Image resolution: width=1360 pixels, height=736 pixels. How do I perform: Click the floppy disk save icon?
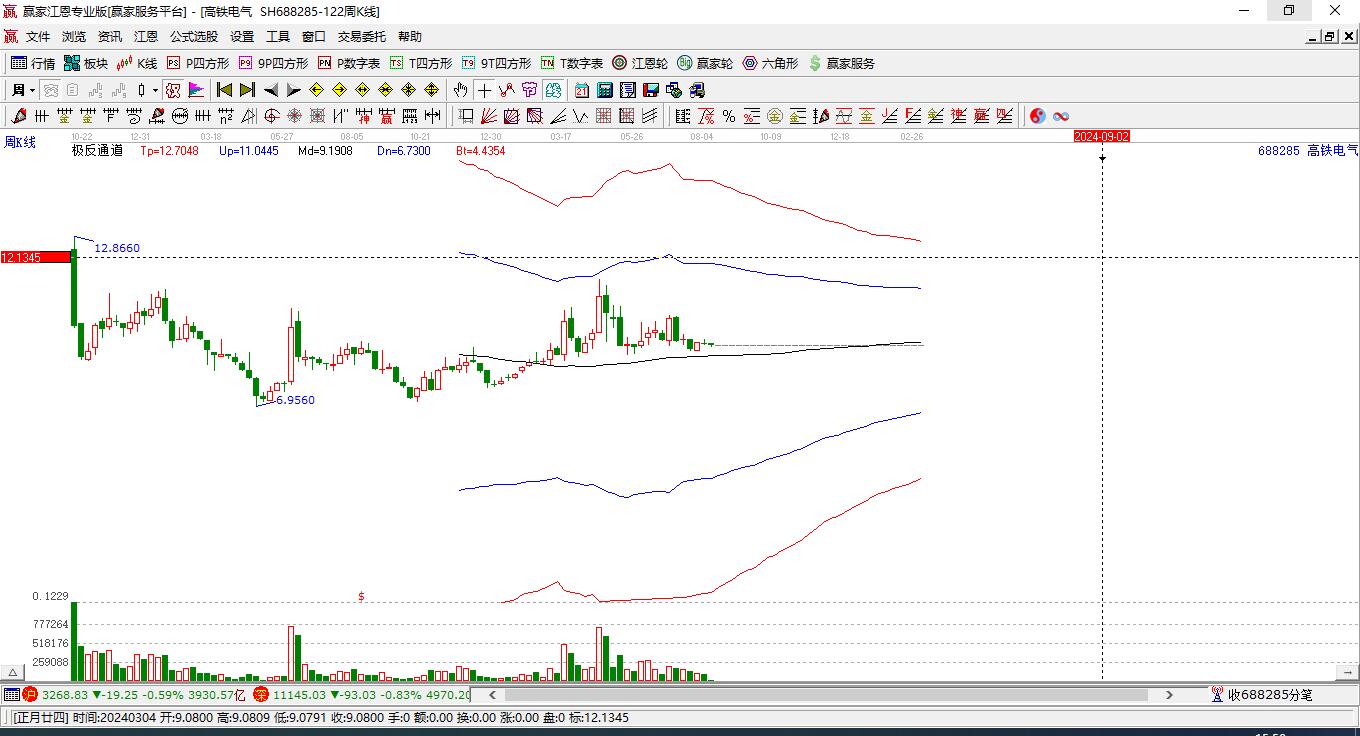[651, 90]
